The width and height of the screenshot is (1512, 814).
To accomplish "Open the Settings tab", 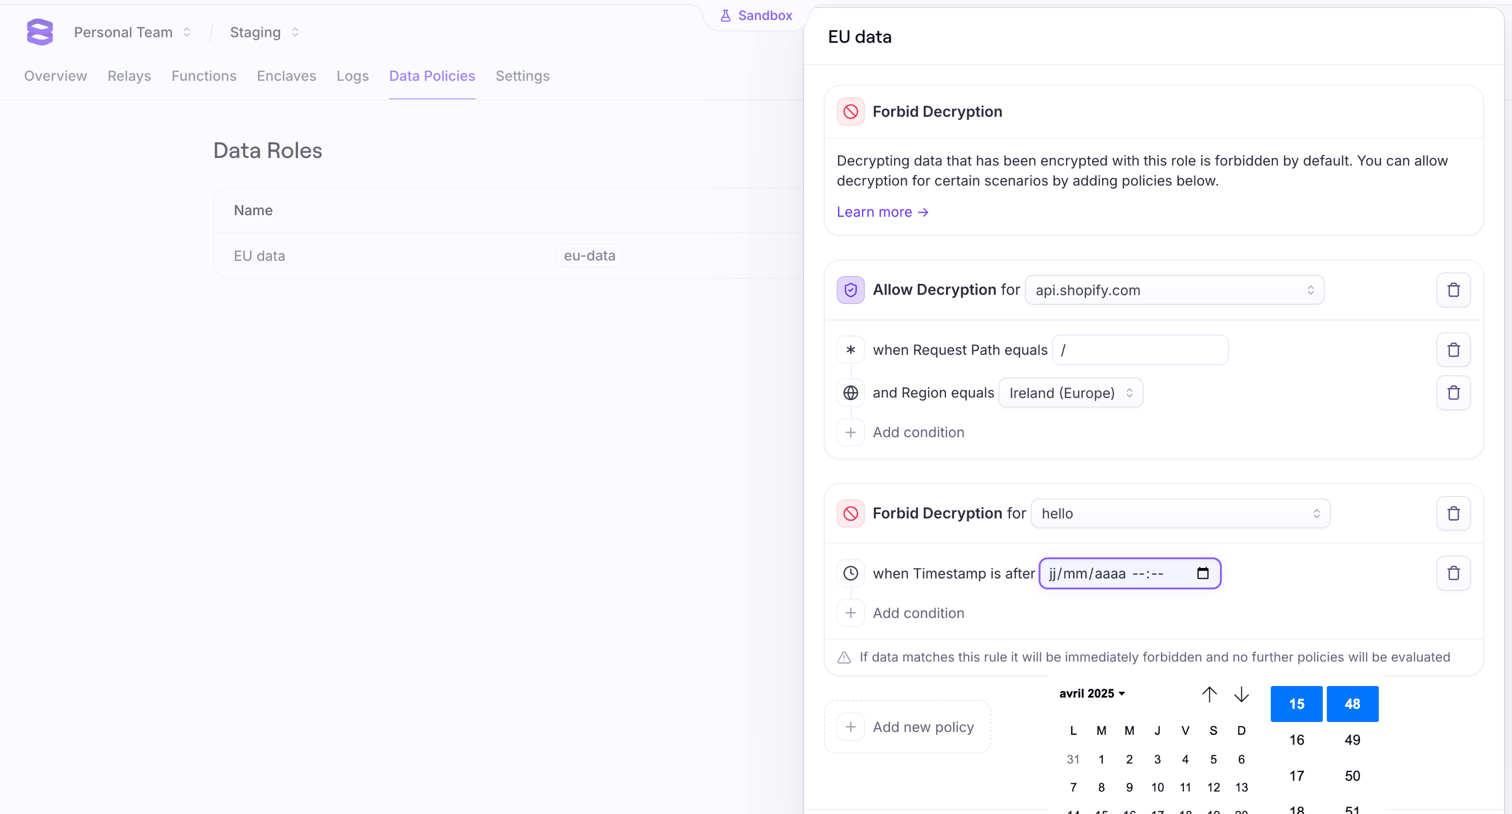I will (522, 76).
